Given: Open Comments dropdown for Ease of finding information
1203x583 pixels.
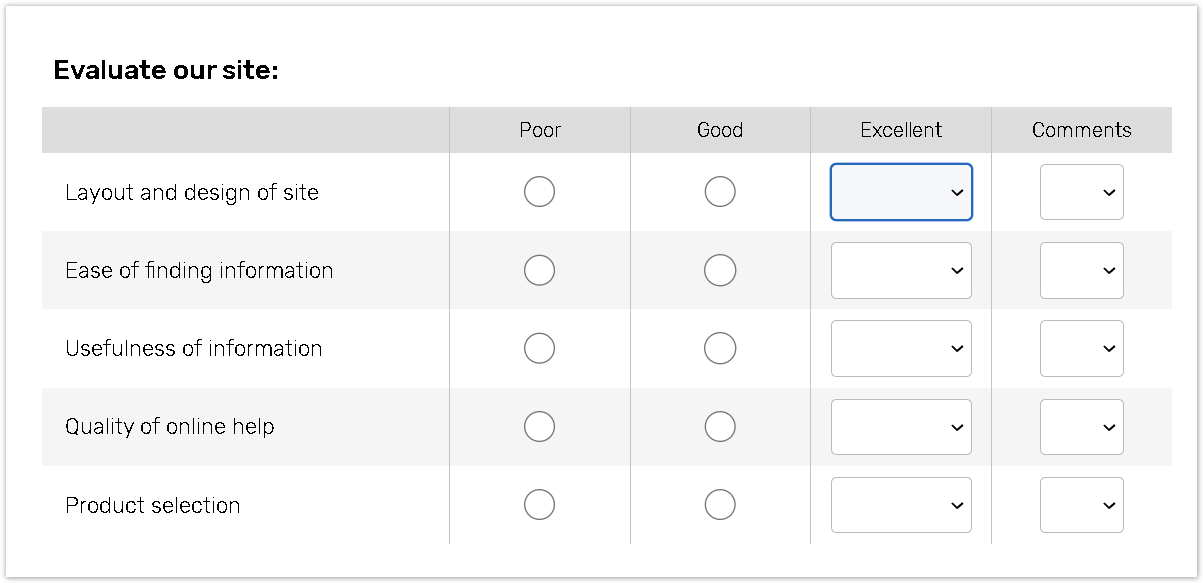Looking at the screenshot, I should (1081, 270).
